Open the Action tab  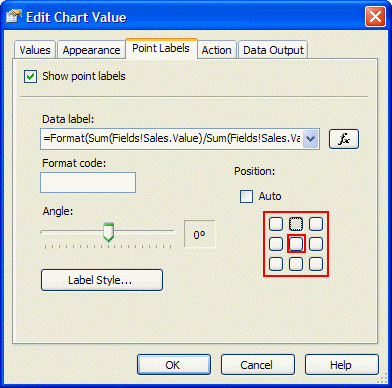click(x=216, y=50)
